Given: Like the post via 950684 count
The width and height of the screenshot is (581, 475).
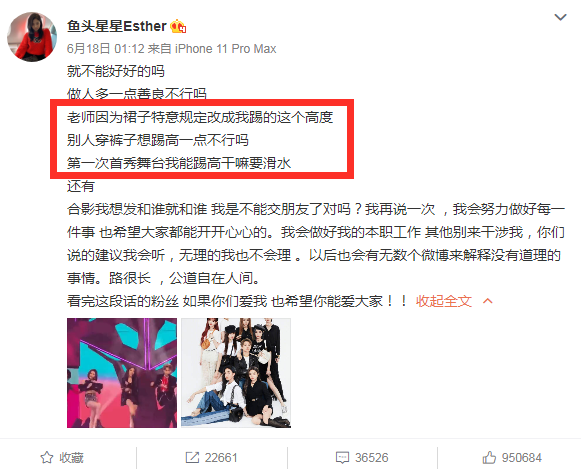Looking at the screenshot, I should pos(522,458).
